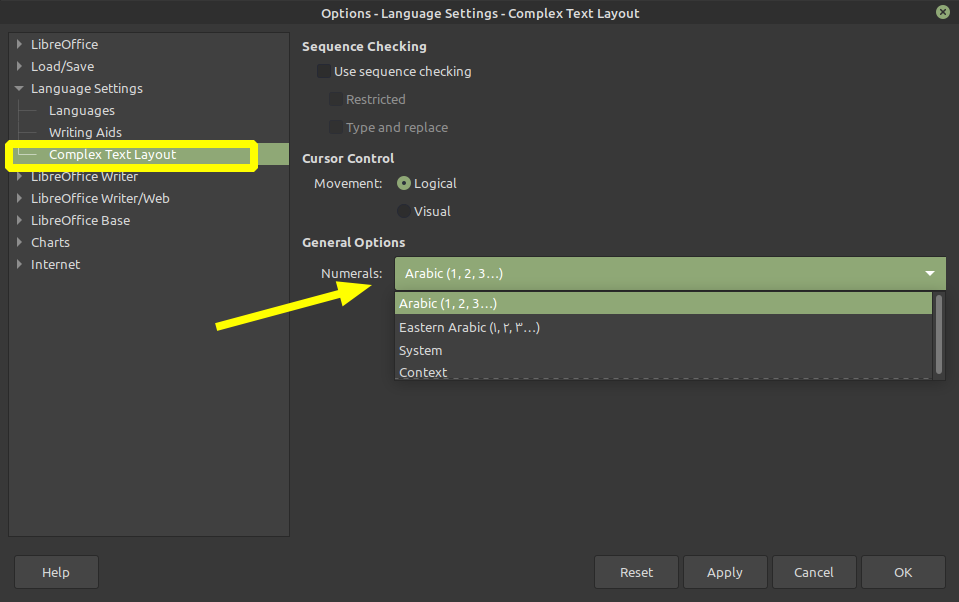Screen dimensions: 959x602
Task: Choose Context in the numerals list
Action: (423, 372)
